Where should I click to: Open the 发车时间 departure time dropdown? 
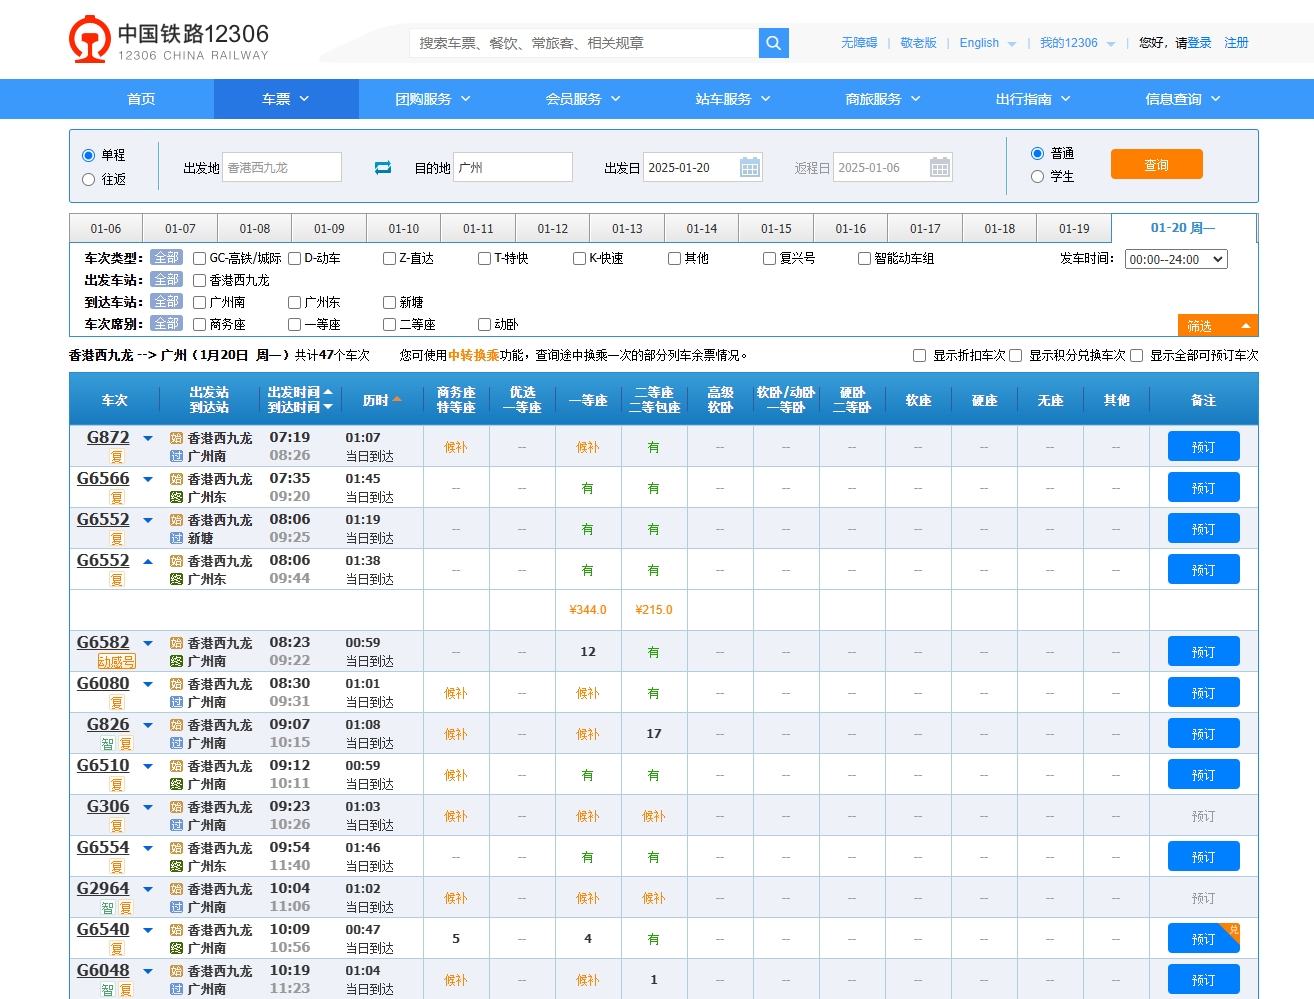pyautogui.click(x=1175, y=260)
